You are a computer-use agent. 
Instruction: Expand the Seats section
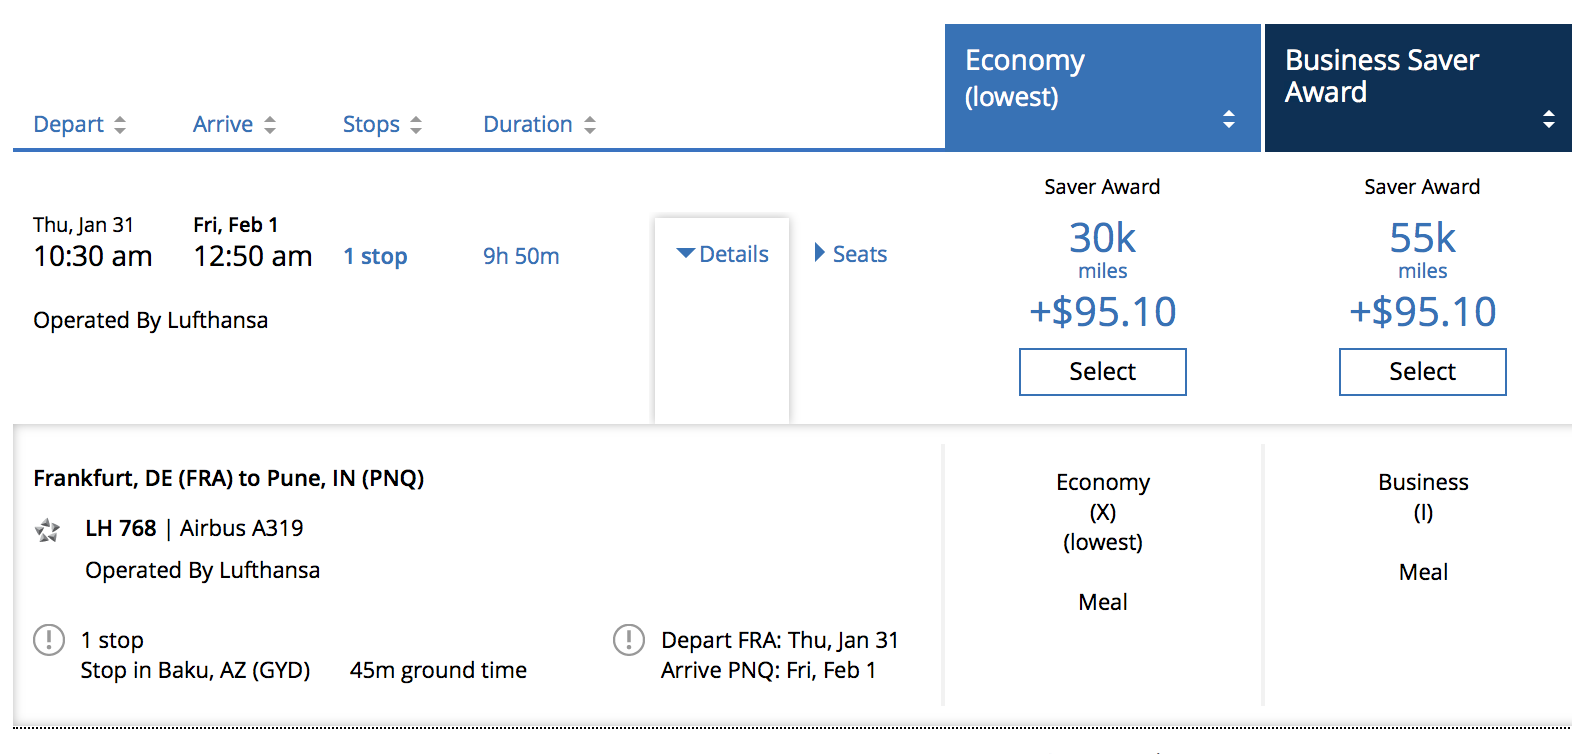click(851, 254)
